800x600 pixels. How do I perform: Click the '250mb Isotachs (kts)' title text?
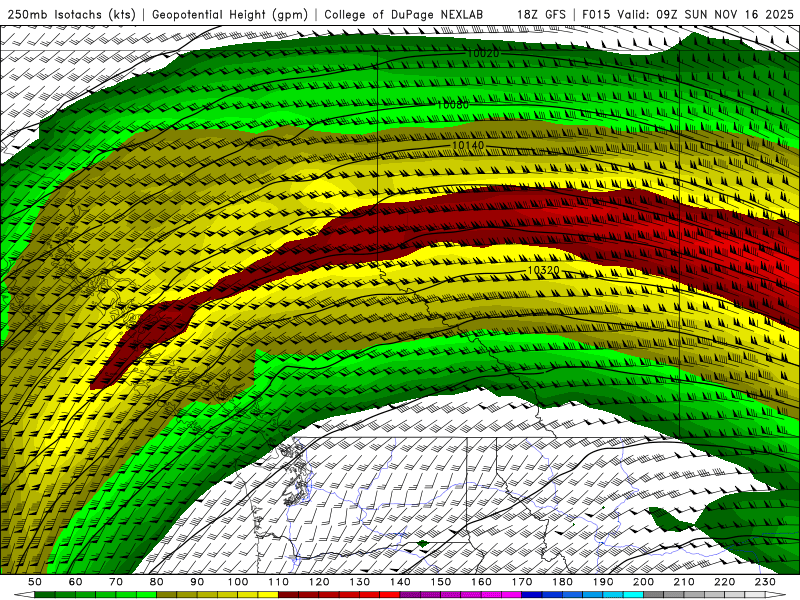point(71,14)
